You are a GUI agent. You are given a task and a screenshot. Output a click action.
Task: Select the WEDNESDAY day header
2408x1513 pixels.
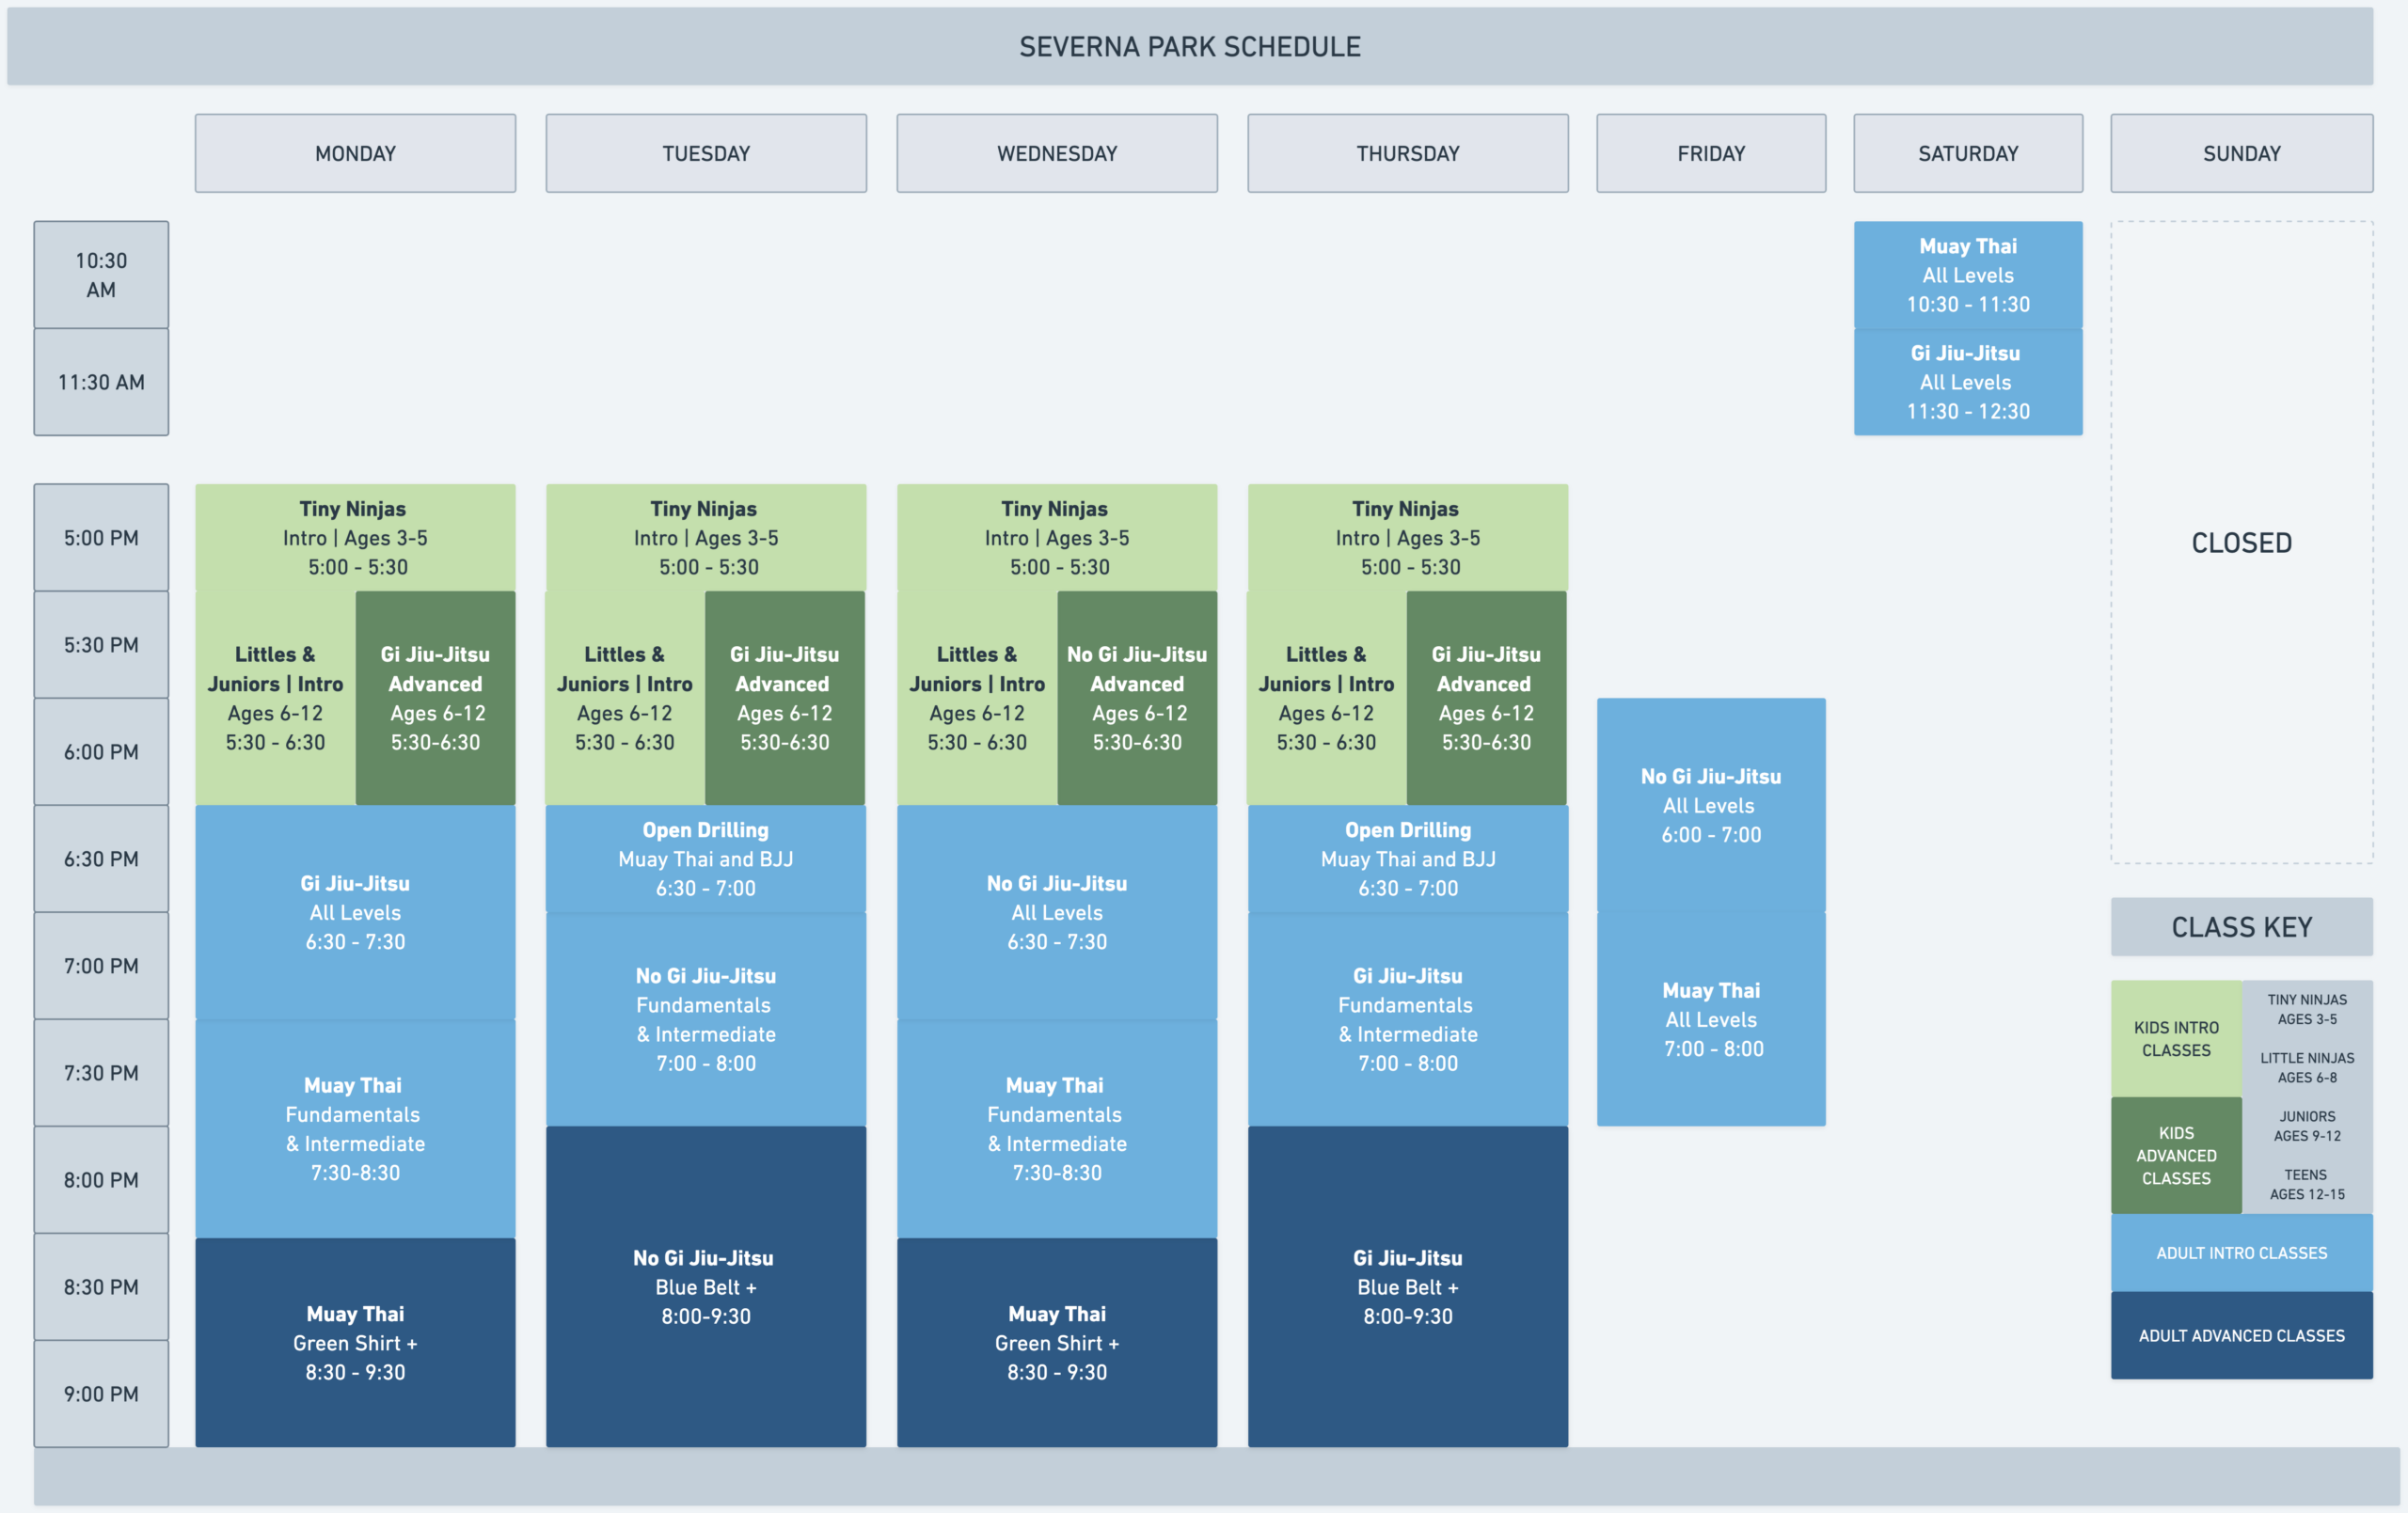(1057, 153)
